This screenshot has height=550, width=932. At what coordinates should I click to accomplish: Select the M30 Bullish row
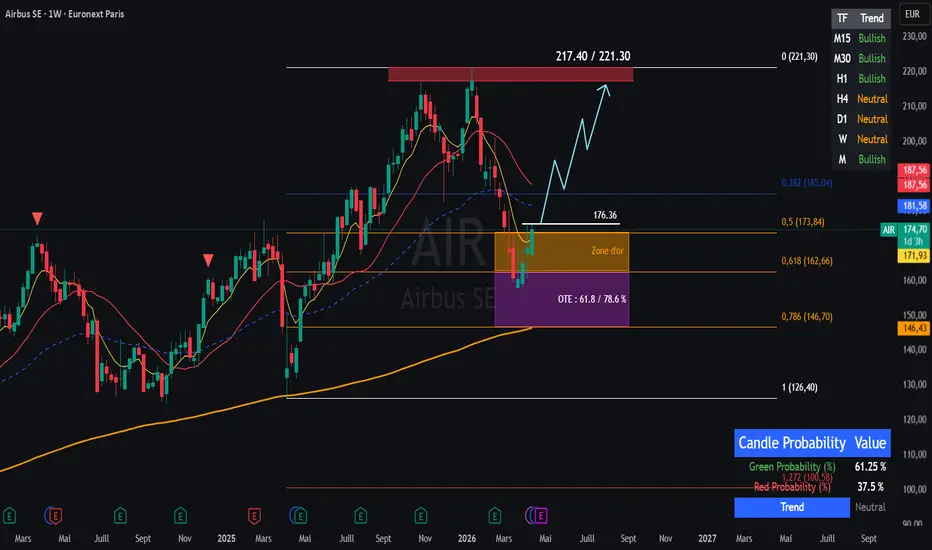pyautogui.click(x=860, y=58)
